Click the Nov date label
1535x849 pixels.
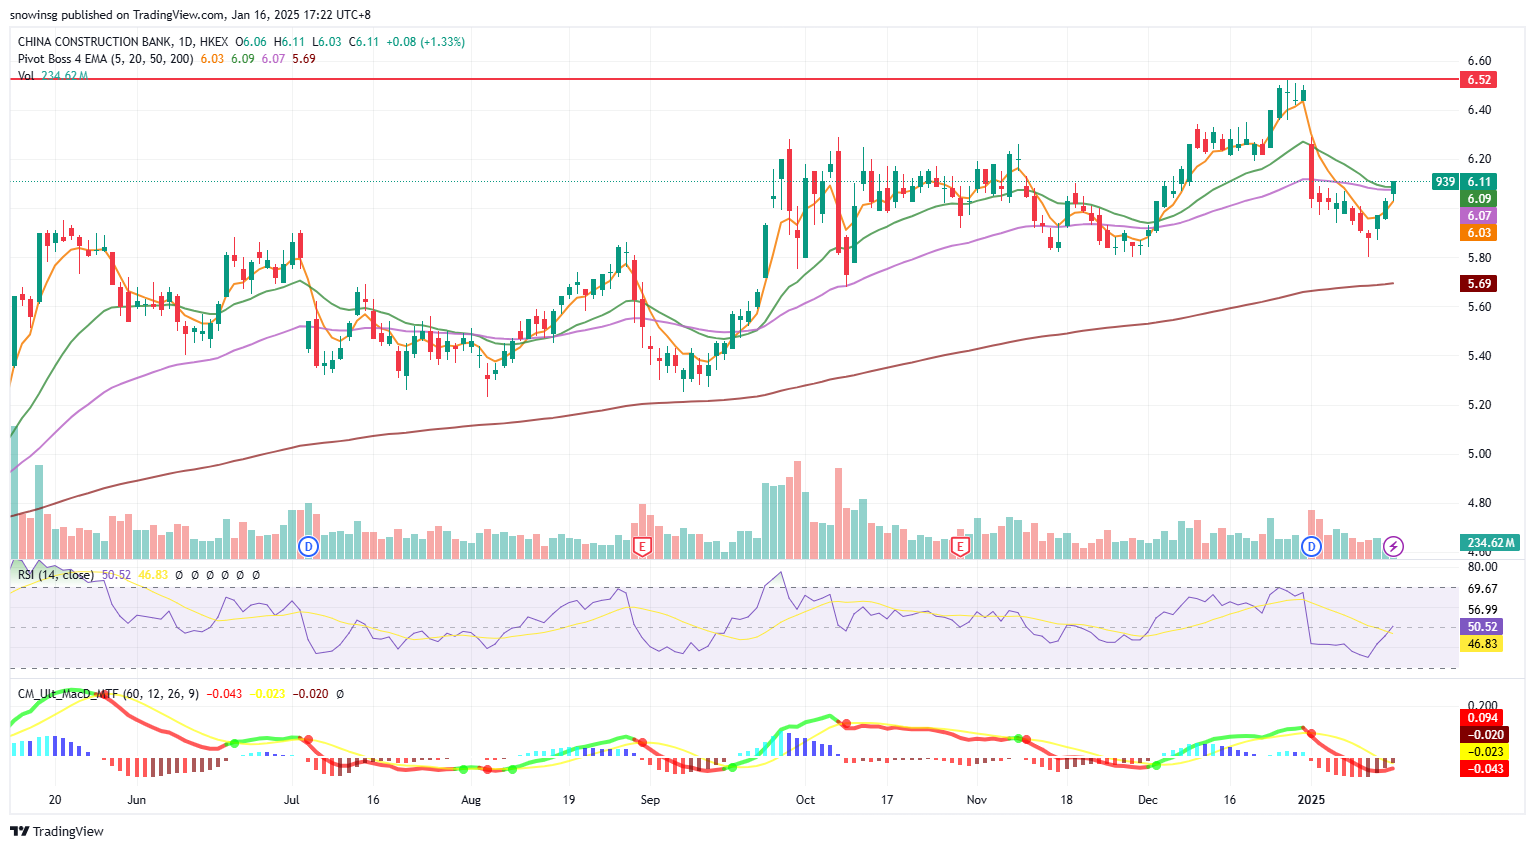(x=977, y=800)
